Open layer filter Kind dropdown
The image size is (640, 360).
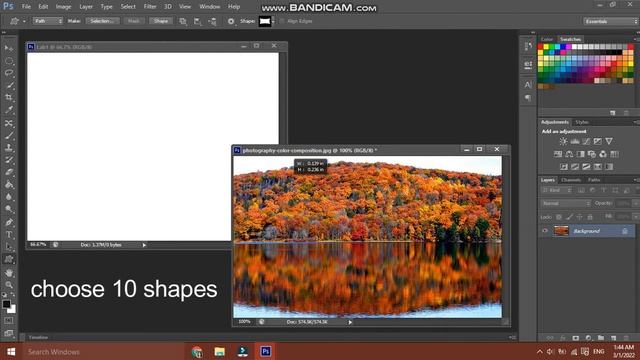coord(556,191)
